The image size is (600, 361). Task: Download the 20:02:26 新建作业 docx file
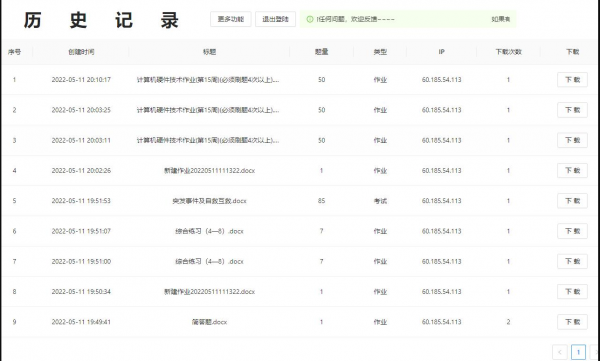[572, 170]
